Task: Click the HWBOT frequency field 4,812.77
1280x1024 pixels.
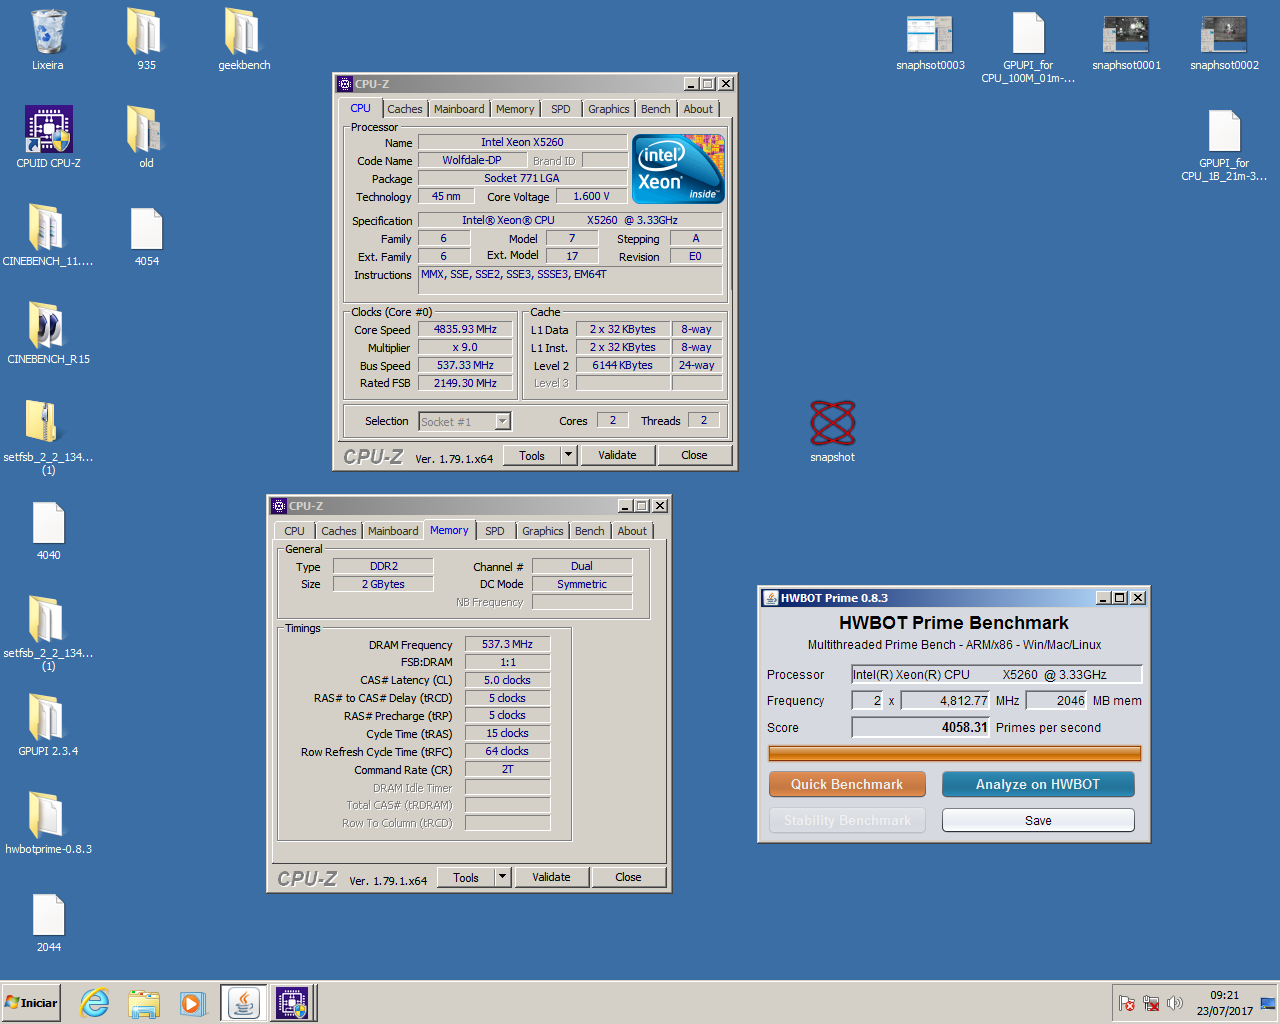Action: (x=945, y=700)
